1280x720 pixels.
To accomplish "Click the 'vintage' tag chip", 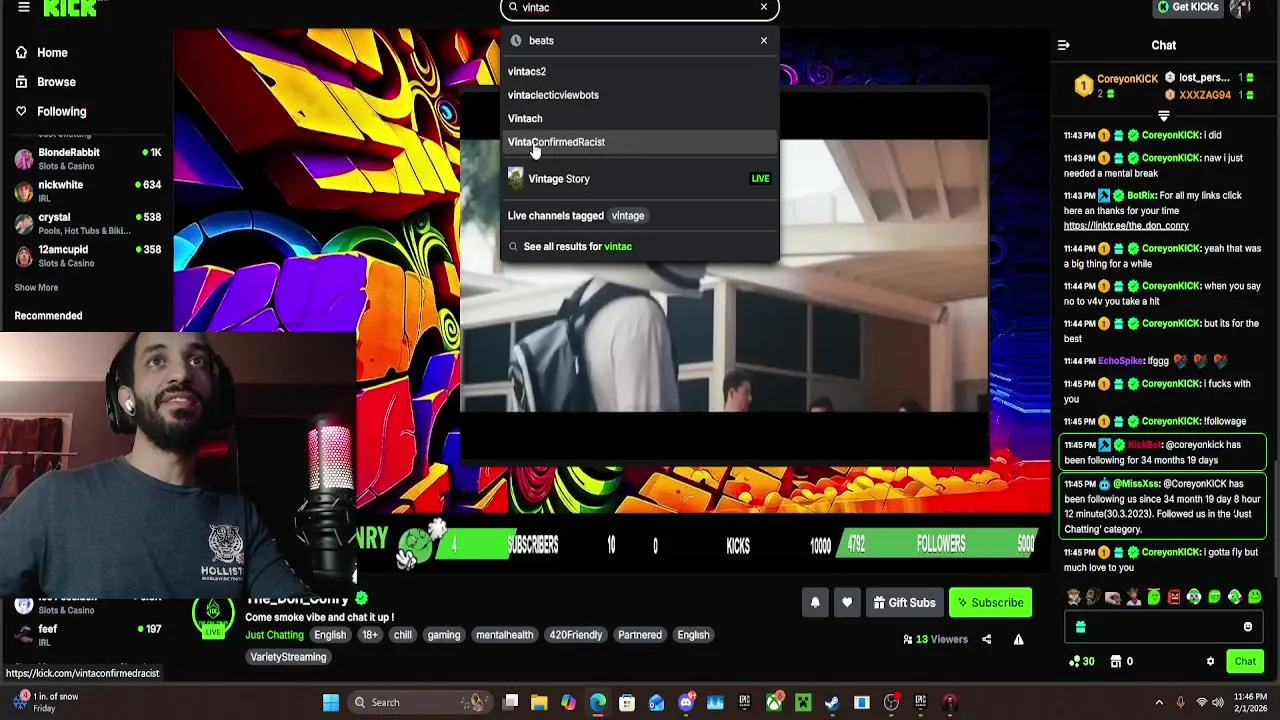I will tap(628, 216).
